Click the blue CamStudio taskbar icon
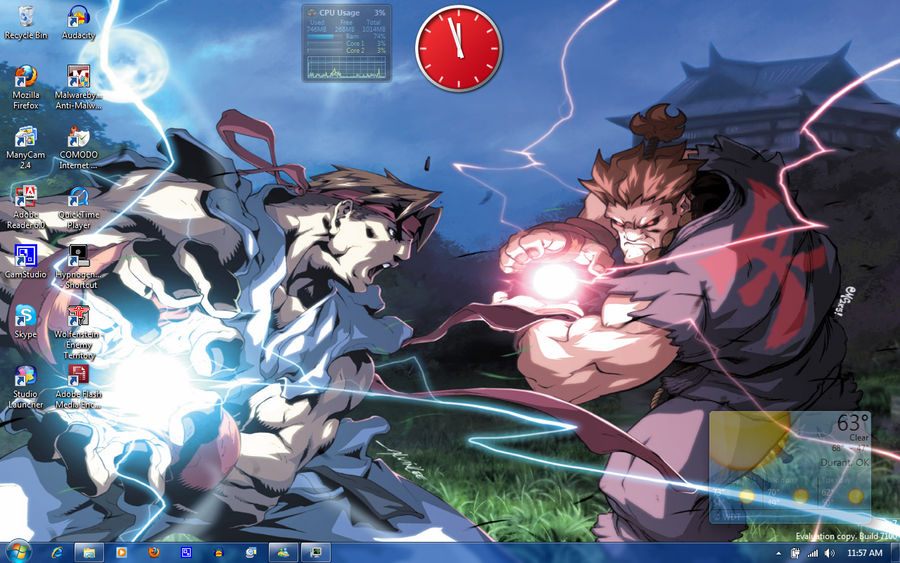The height and width of the screenshot is (563, 900). pos(186,553)
